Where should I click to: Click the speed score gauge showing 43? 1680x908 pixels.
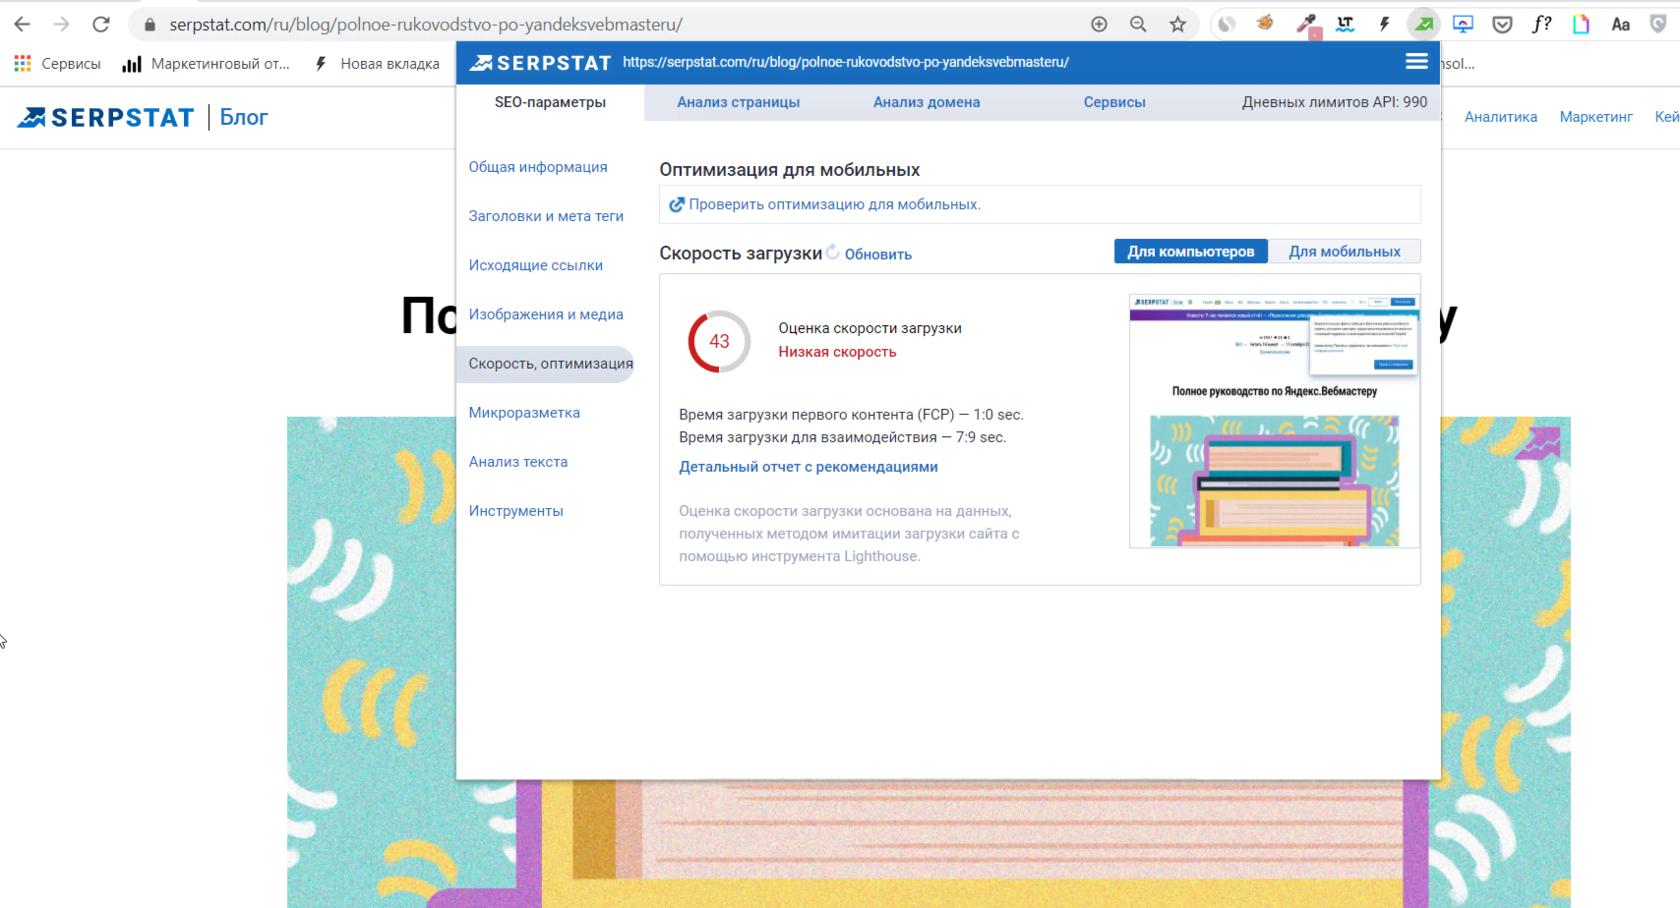719,341
